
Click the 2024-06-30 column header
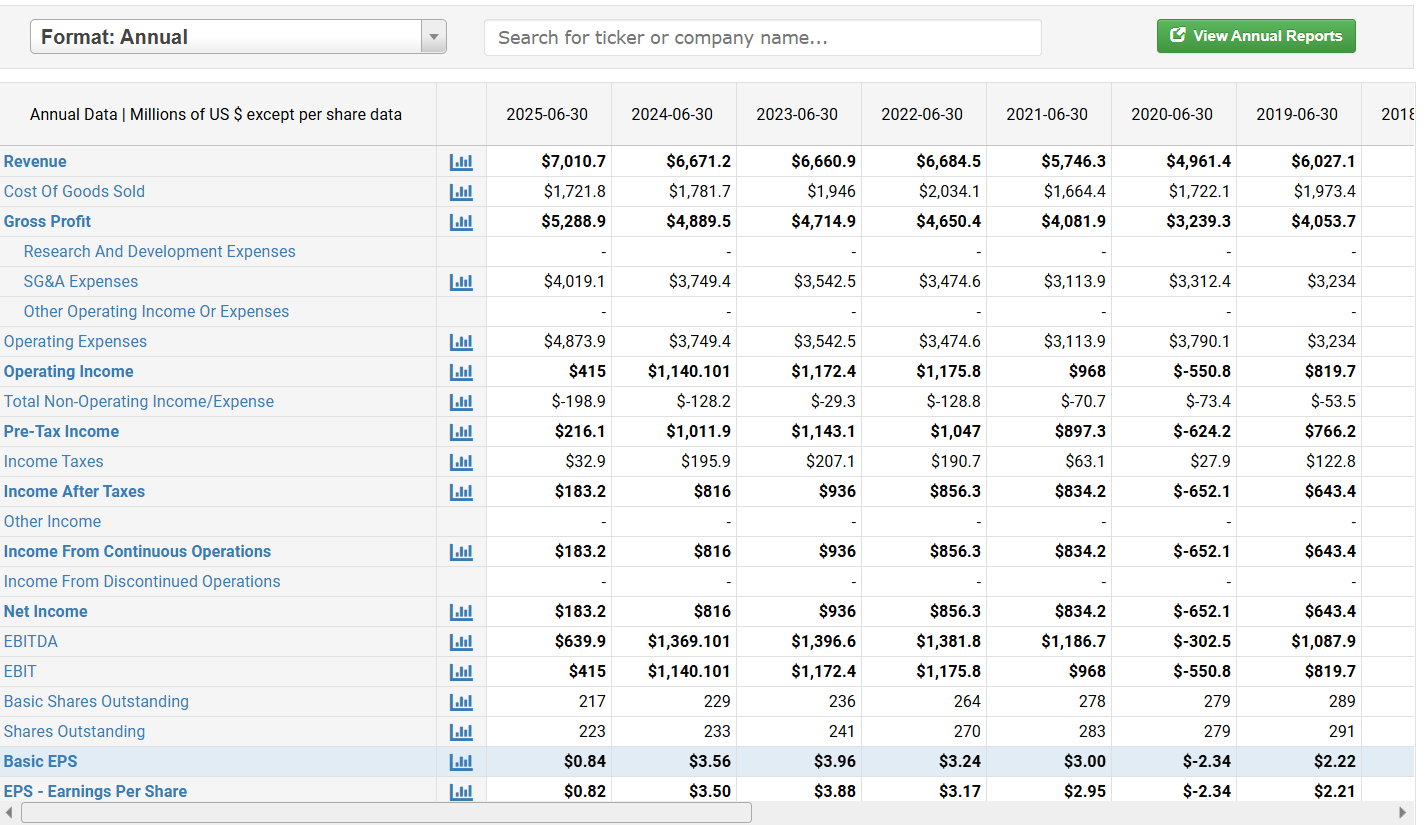click(x=673, y=114)
